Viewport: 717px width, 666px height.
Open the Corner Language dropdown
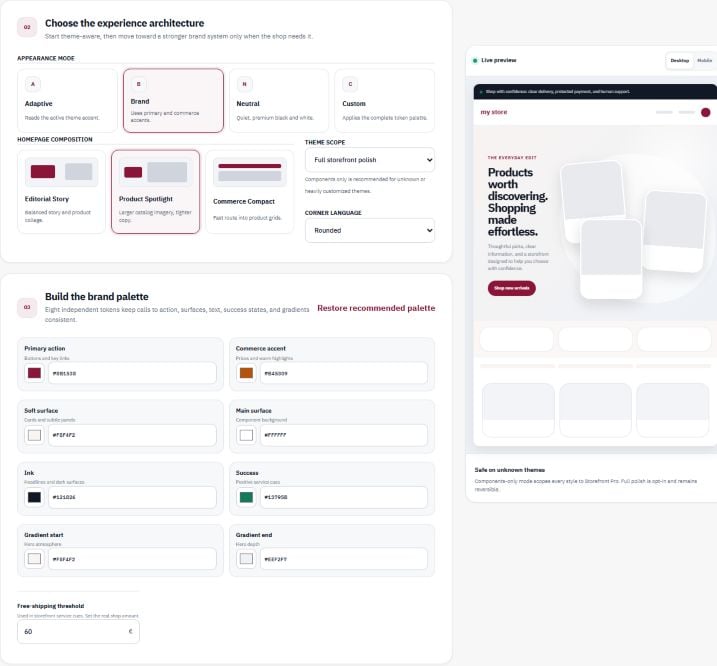tap(369, 230)
